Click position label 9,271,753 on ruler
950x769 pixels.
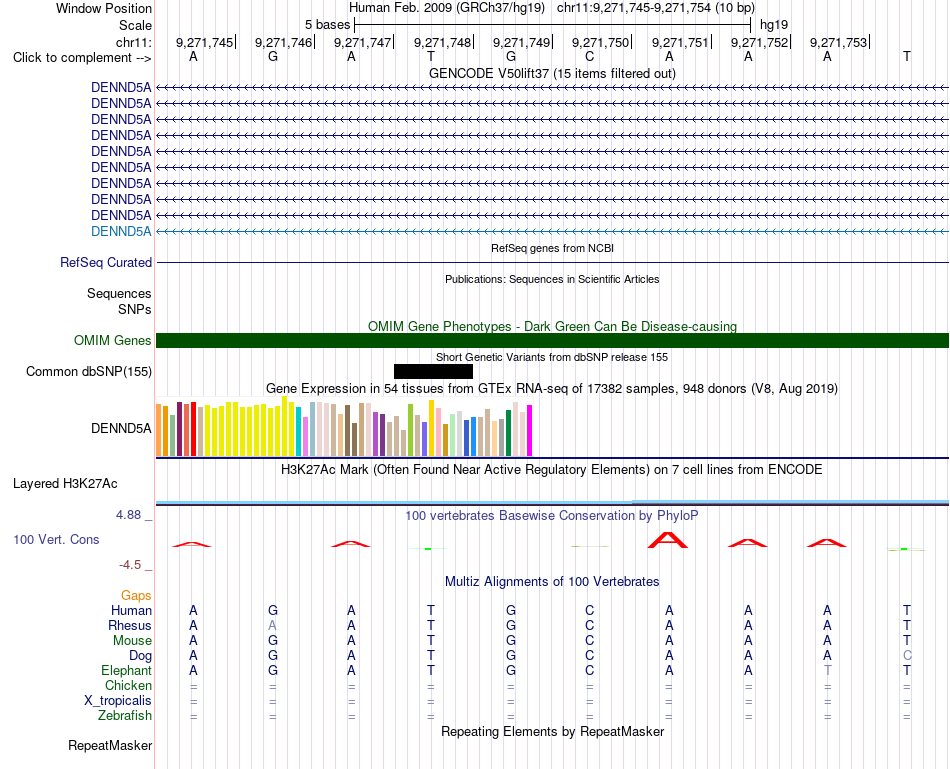(x=839, y=42)
